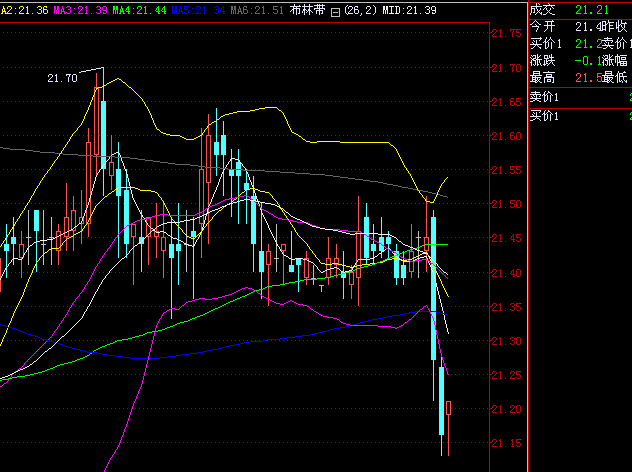Viewport: 632px width, 472px height.
Task: Click the 成交 price value 21.21
Action: coord(592,10)
